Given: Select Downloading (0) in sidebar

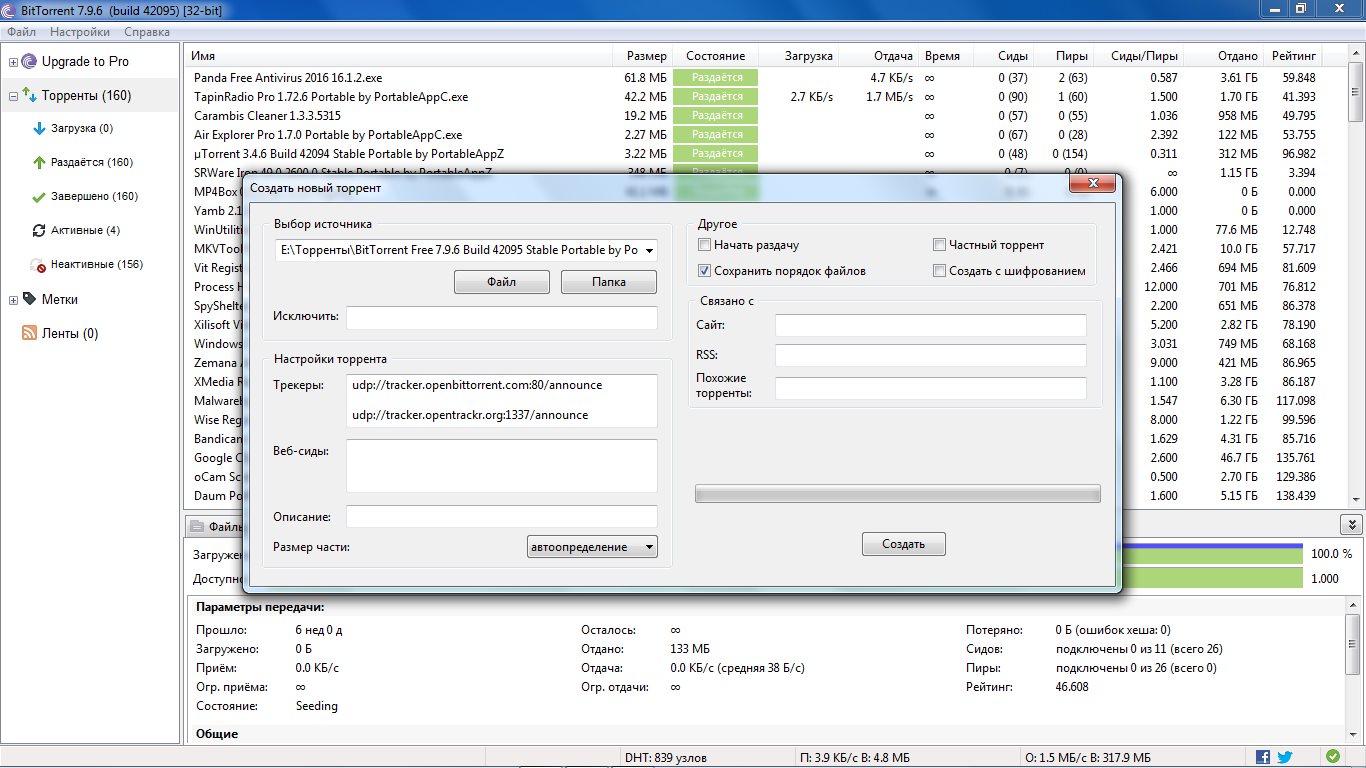Looking at the screenshot, I should (x=82, y=129).
